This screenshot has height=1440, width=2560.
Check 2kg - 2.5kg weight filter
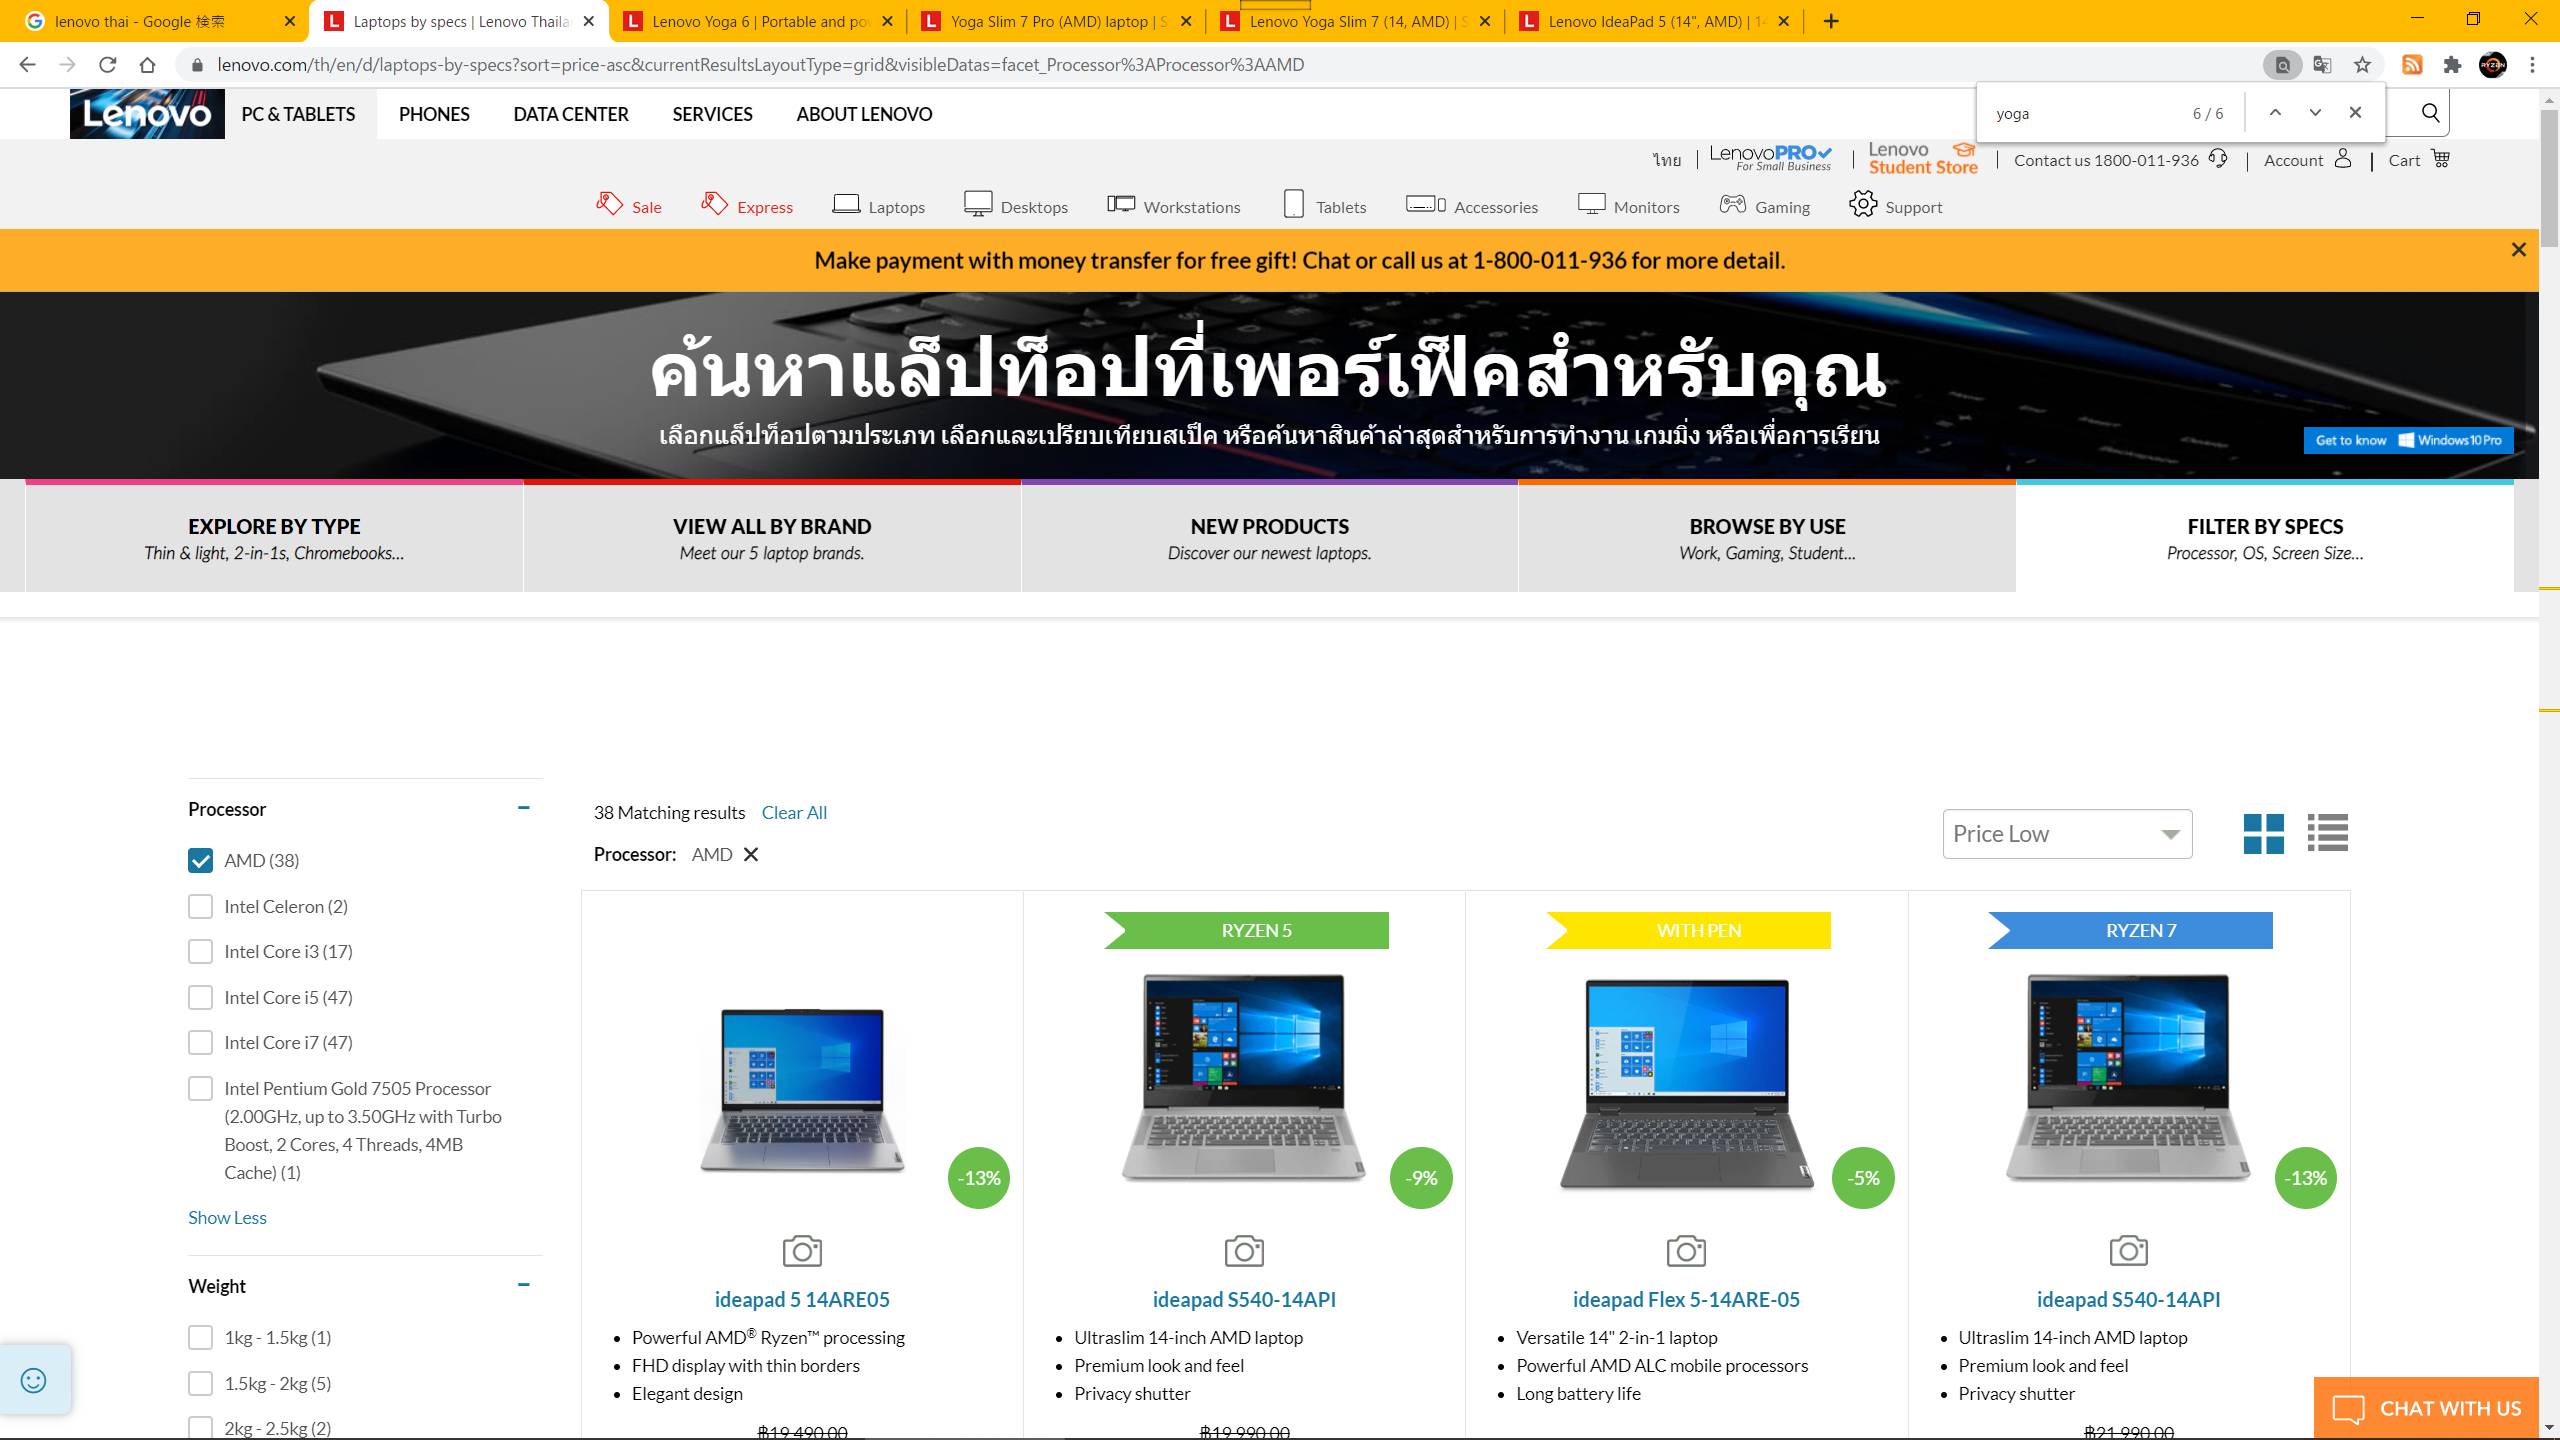pyautogui.click(x=200, y=1428)
